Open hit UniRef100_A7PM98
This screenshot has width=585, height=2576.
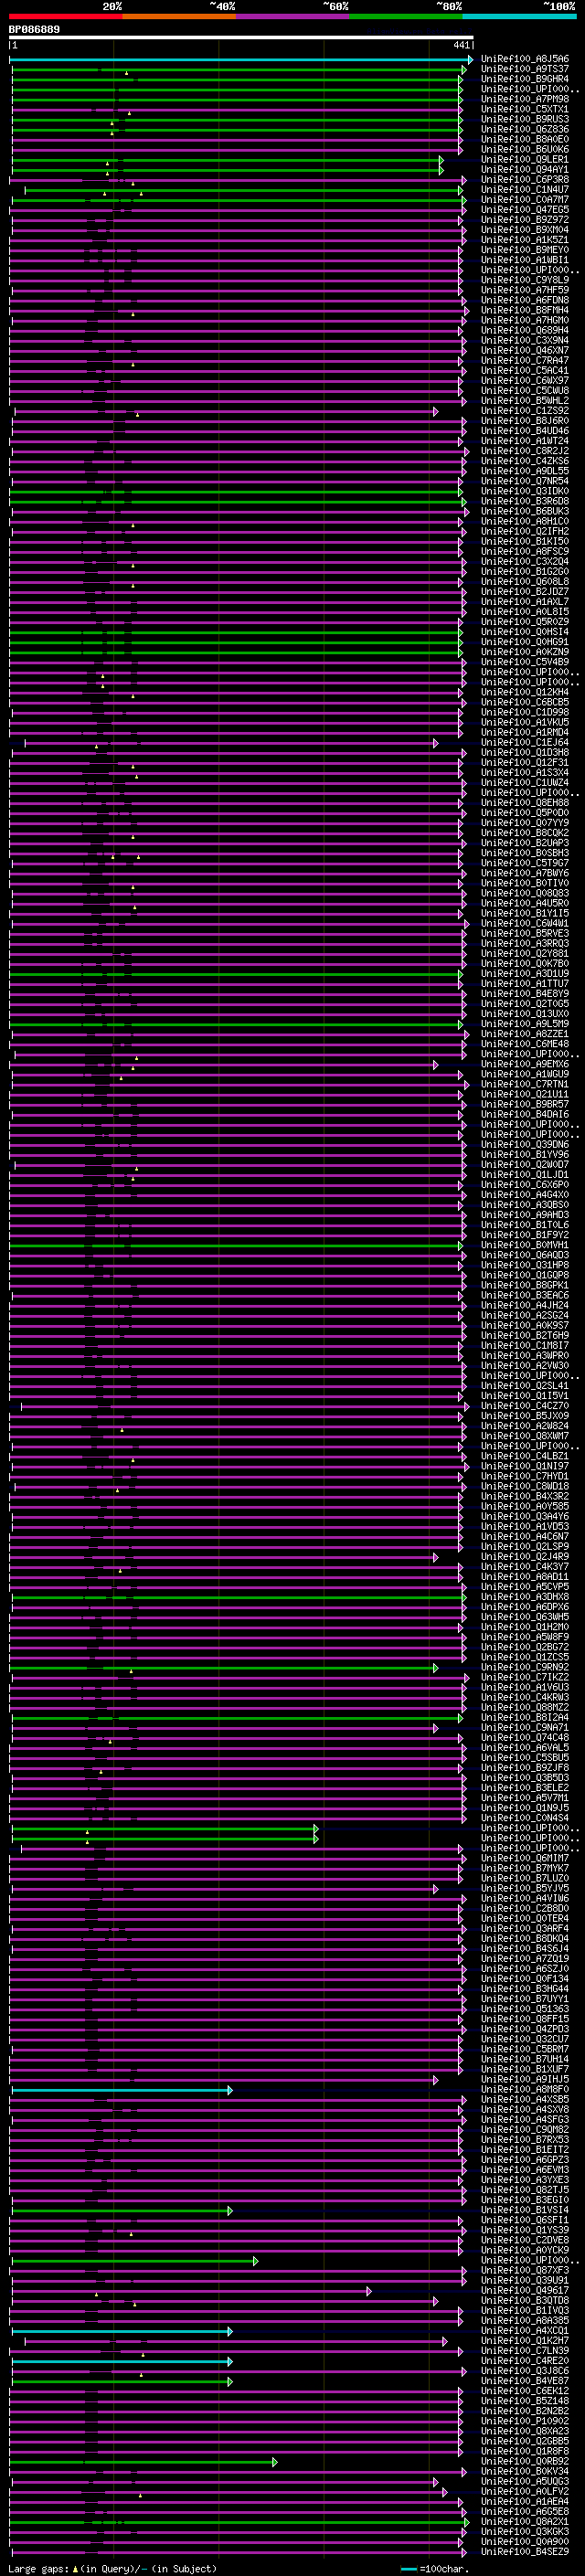pos(524,100)
